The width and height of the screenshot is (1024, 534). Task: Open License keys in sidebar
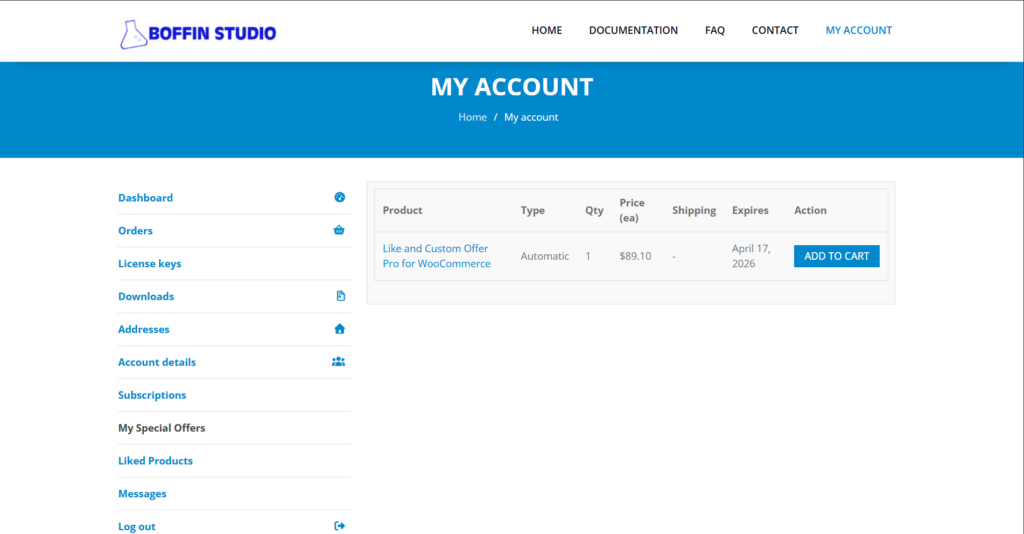tap(149, 264)
